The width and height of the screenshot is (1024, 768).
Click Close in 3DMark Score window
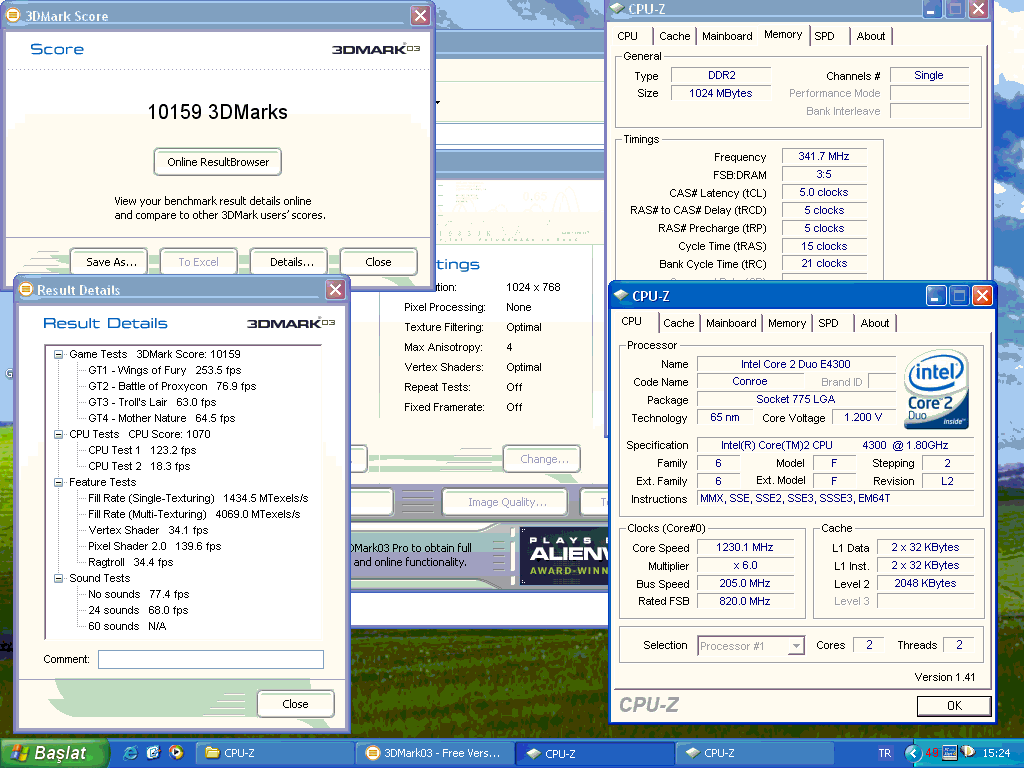(x=379, y=262)
